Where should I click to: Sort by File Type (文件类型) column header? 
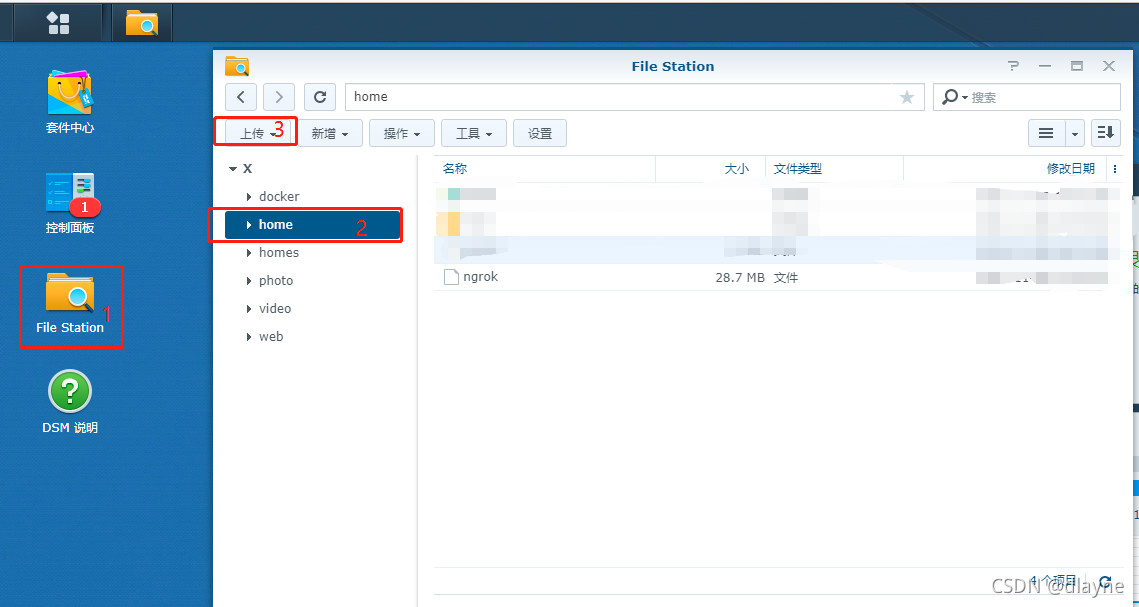click(x=835, y=168)
